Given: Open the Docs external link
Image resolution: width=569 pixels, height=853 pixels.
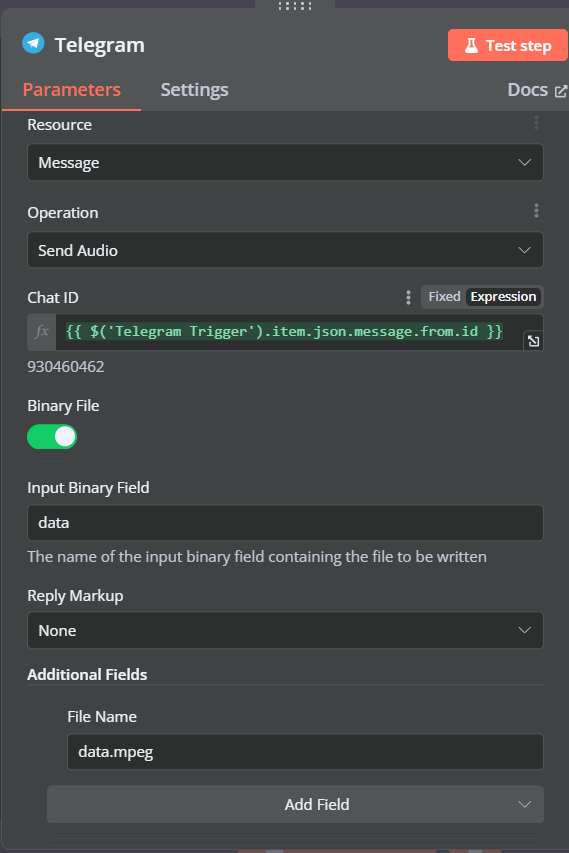Looking at the screenshot, I should [537, 90].
